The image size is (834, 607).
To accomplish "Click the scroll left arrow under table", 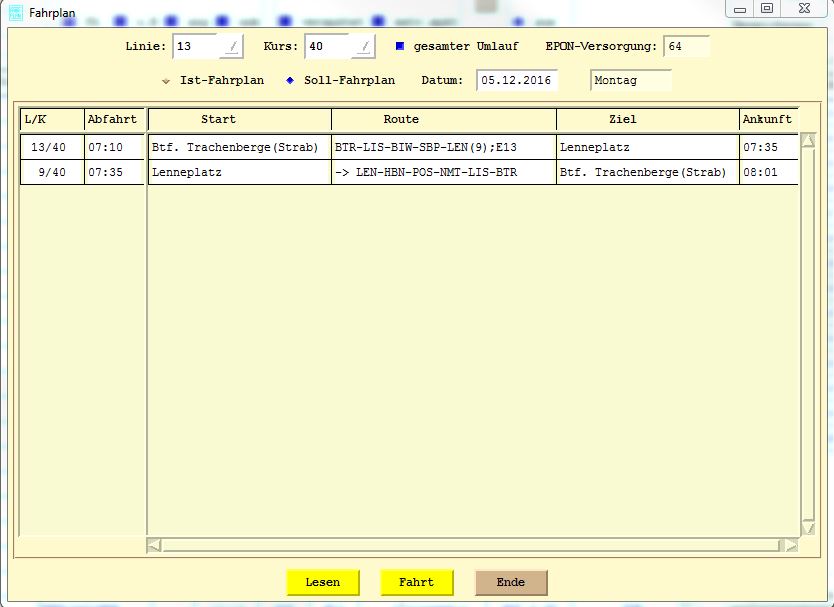I will (154, 545).
